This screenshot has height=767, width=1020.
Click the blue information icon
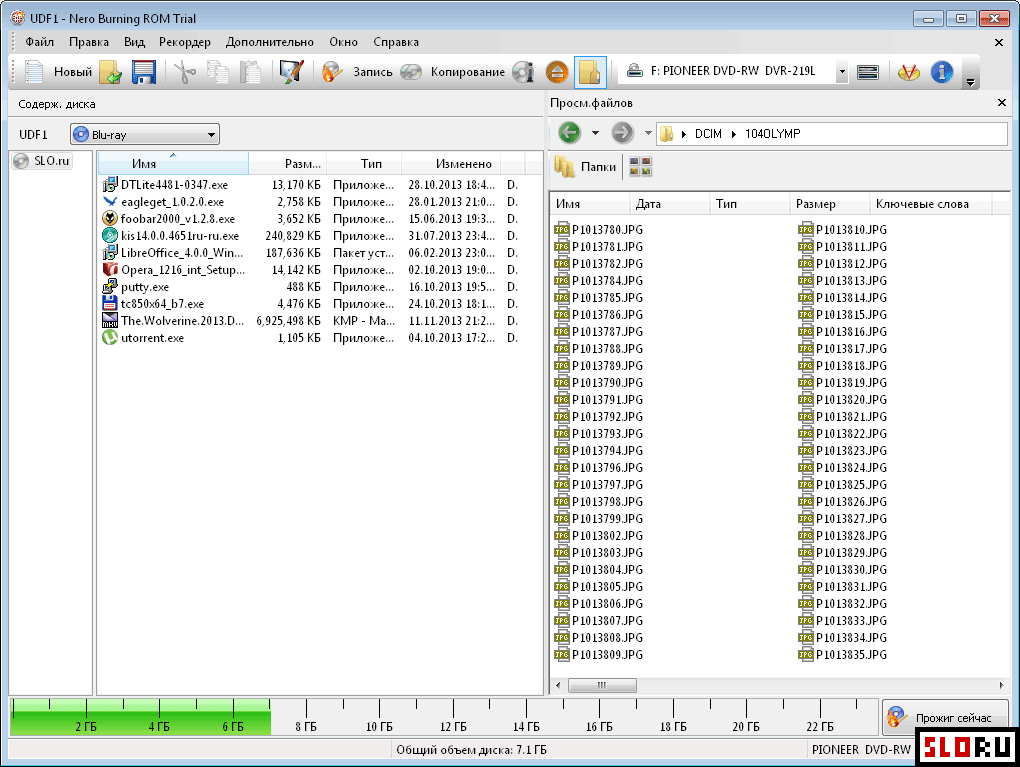(941, 72)
